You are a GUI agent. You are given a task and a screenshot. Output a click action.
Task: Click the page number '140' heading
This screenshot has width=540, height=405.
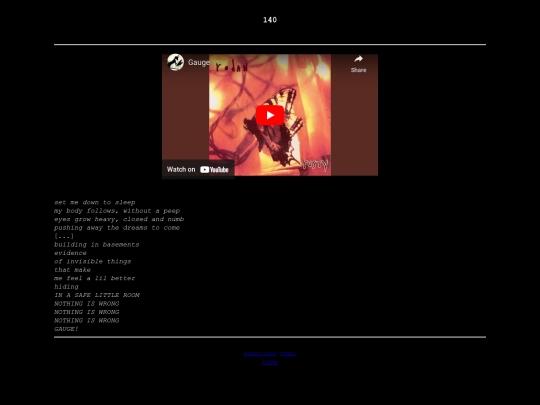click(x=270, y=20)
